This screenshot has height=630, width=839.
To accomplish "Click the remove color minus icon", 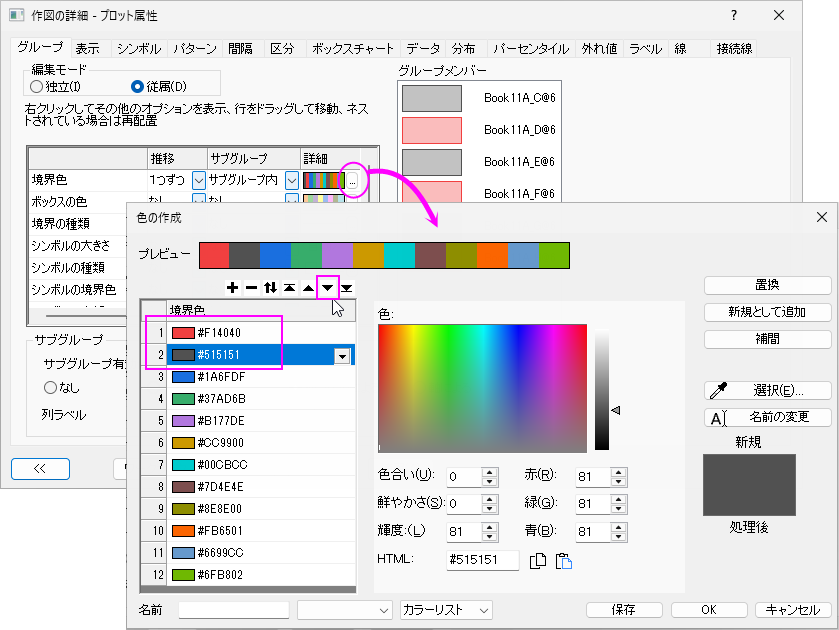I will [x=251, y=288].
